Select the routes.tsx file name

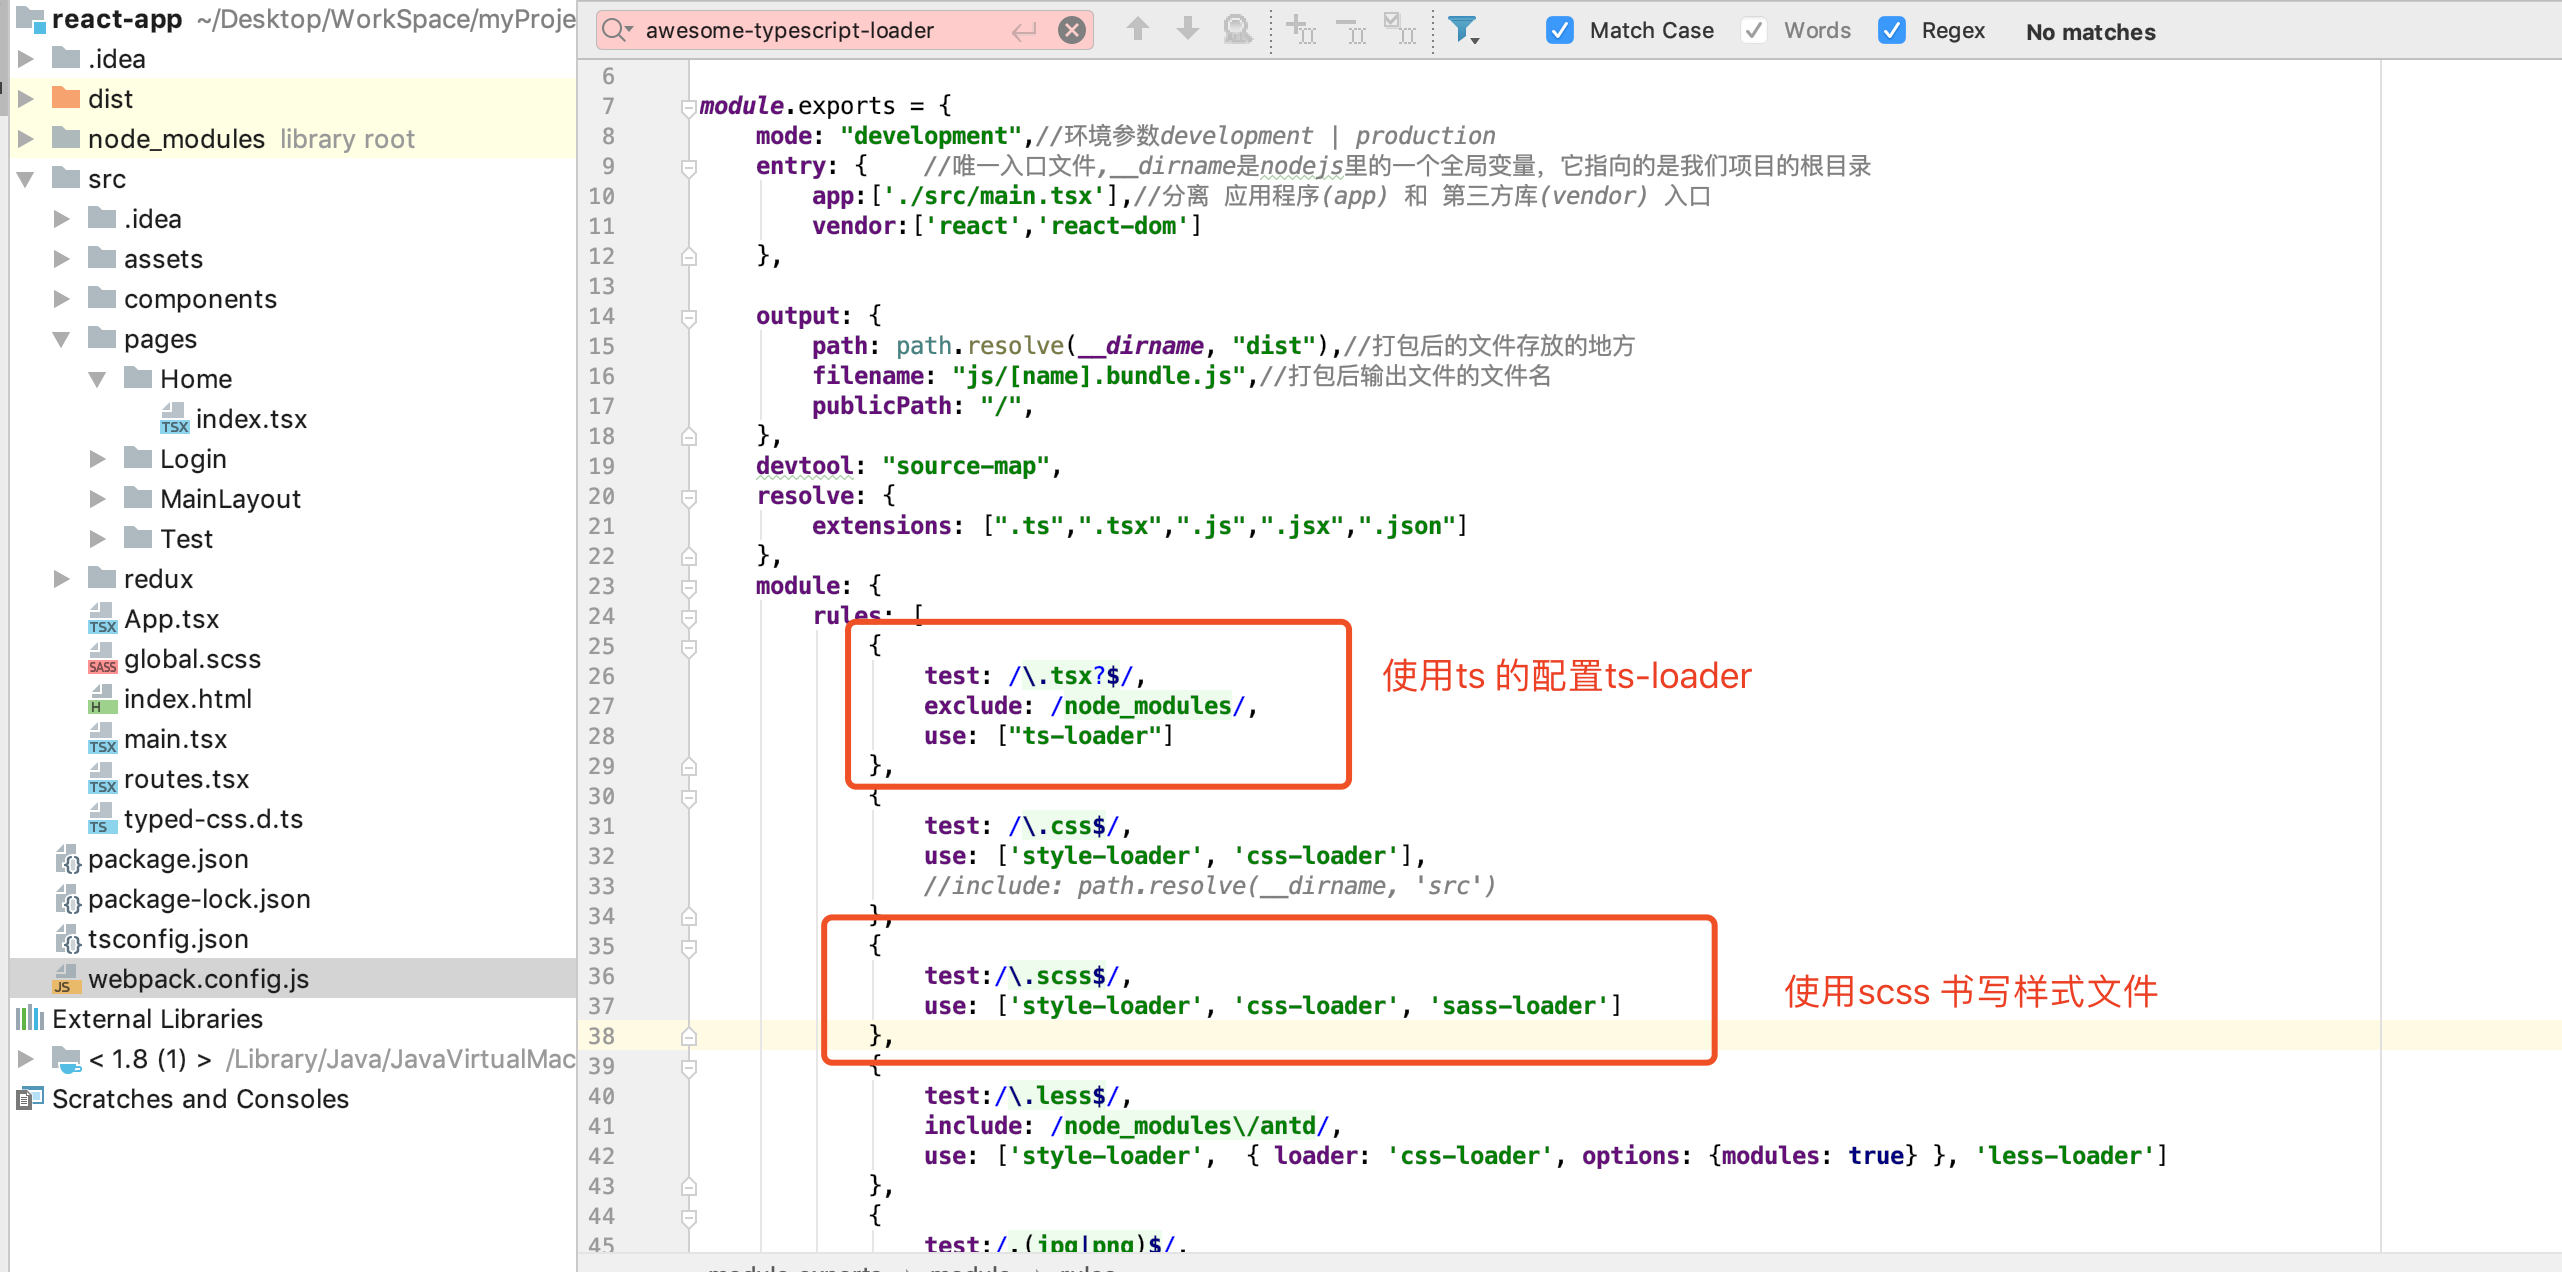click(x=186, y=779)
